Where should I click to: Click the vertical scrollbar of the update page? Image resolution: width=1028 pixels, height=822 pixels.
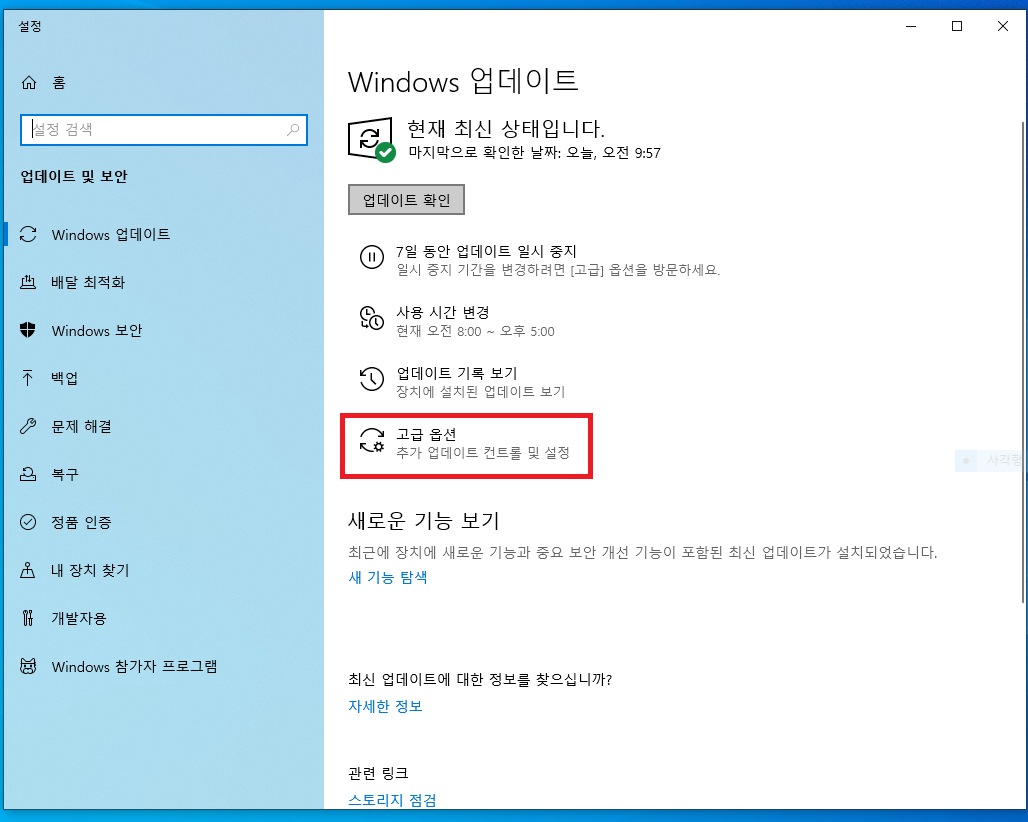1023,361
